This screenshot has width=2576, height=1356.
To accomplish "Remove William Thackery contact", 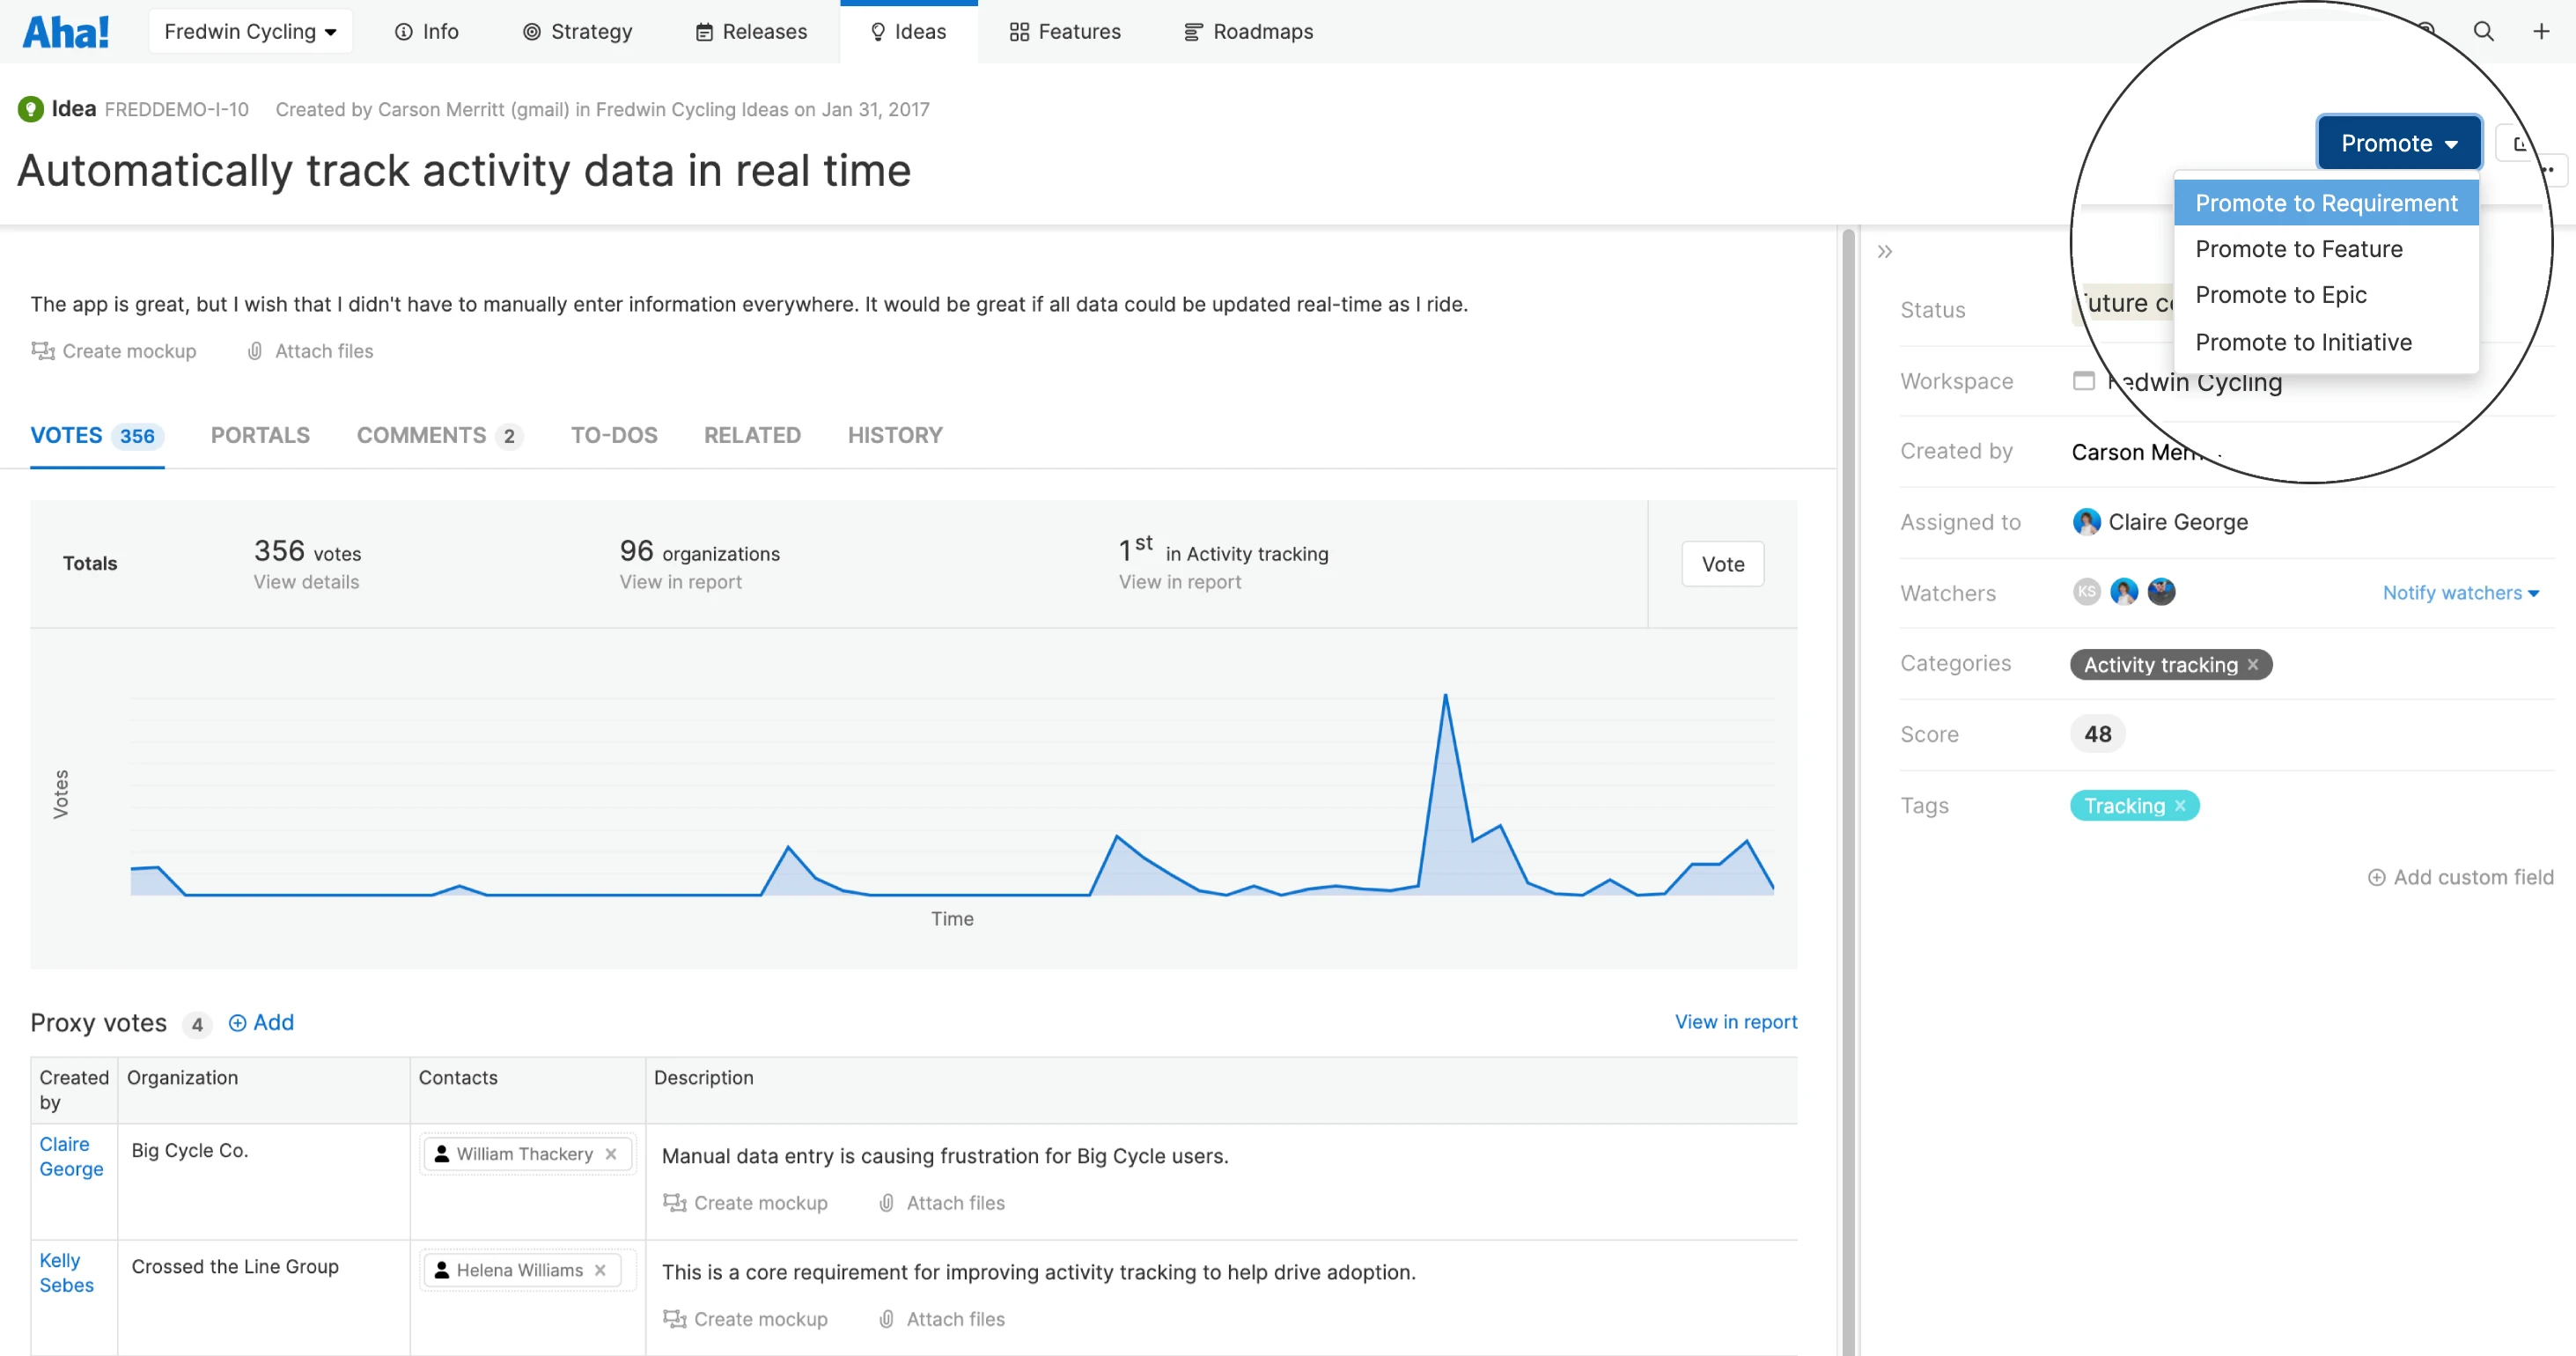I will click(x=611, y=1154).
